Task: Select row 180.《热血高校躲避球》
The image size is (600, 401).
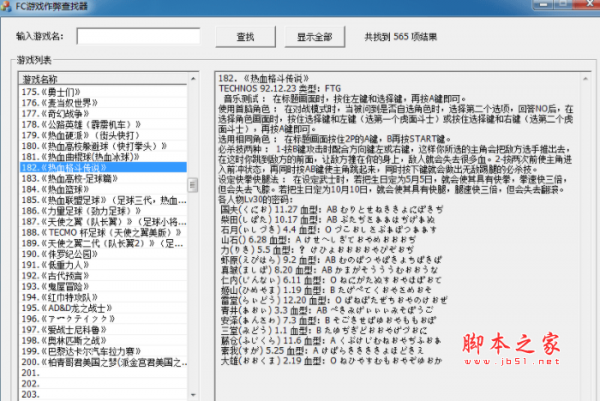Action: tap(103, 146)
